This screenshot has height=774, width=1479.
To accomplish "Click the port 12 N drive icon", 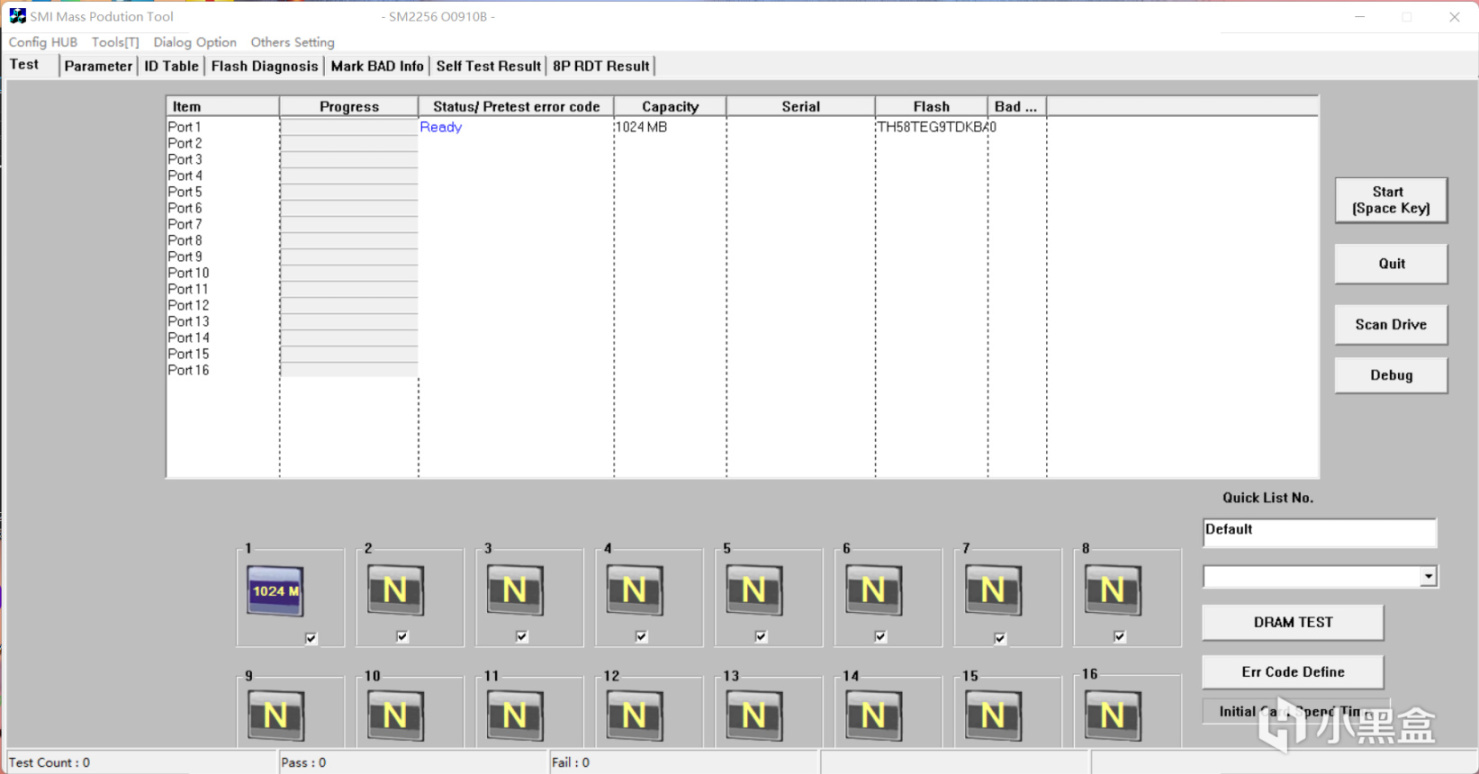I will pos(634,717).
